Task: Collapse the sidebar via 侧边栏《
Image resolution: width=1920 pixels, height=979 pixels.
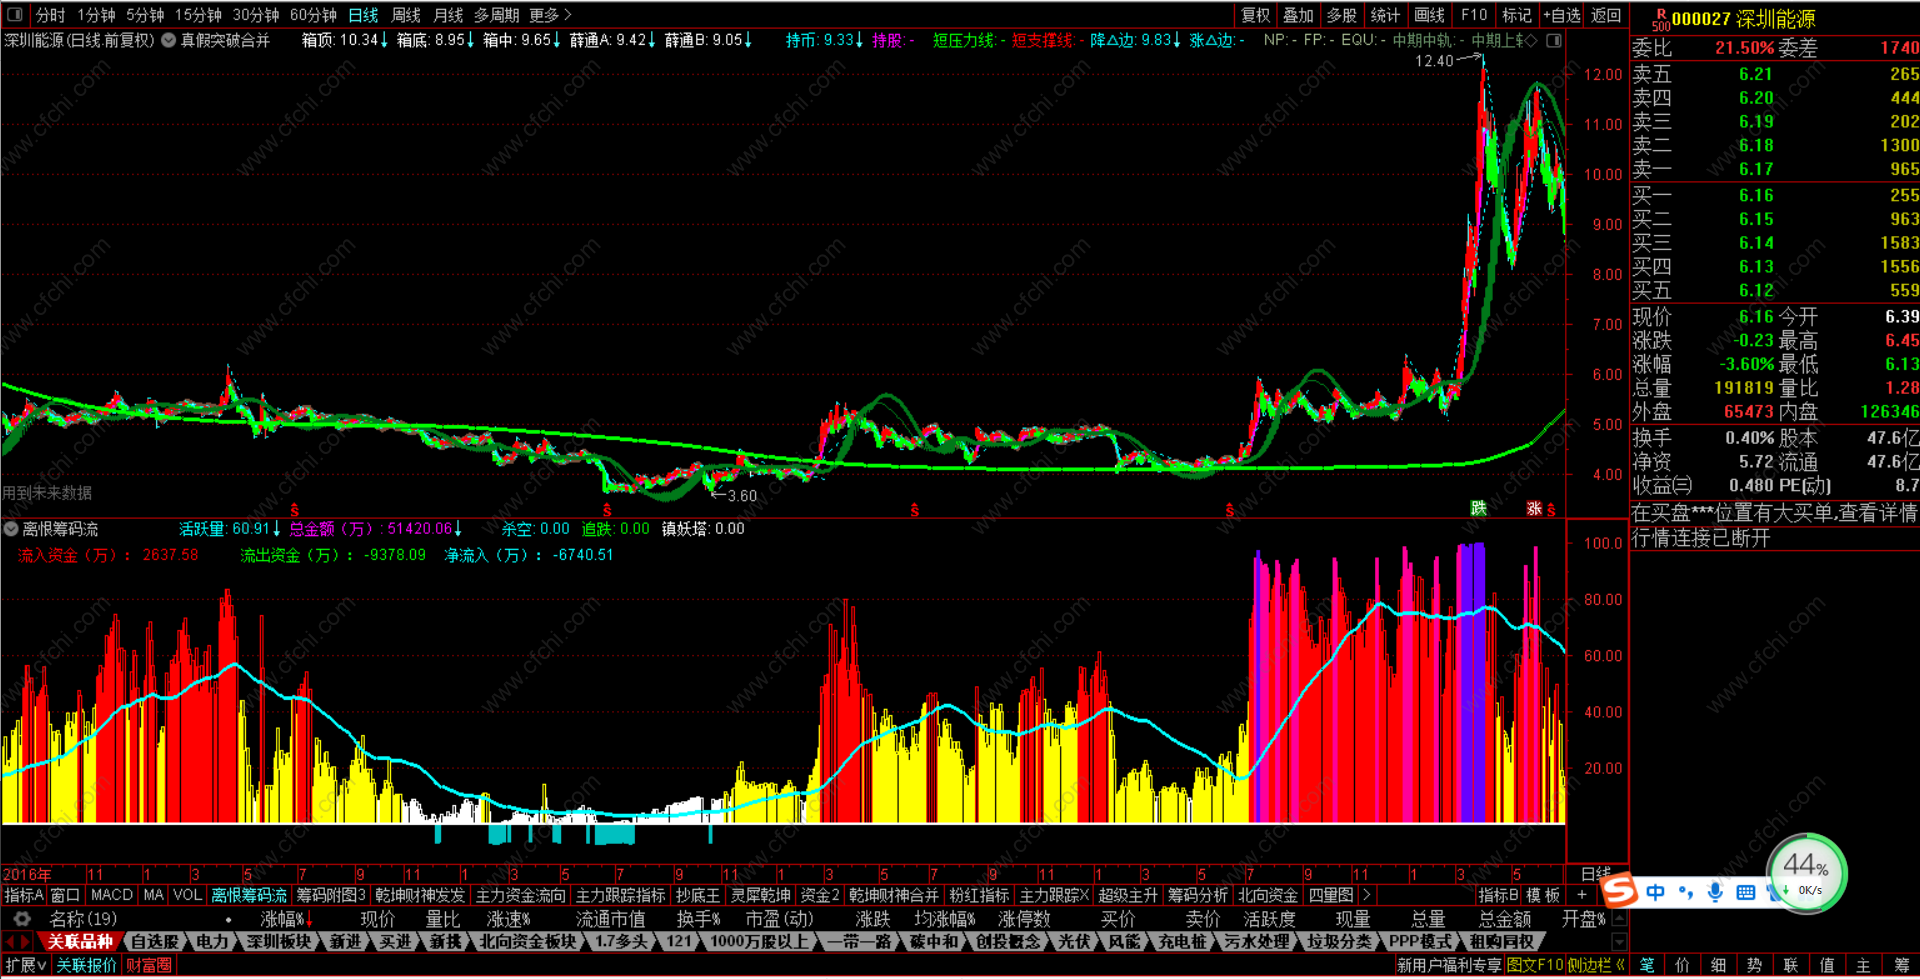Action: tap(1597, 965)
